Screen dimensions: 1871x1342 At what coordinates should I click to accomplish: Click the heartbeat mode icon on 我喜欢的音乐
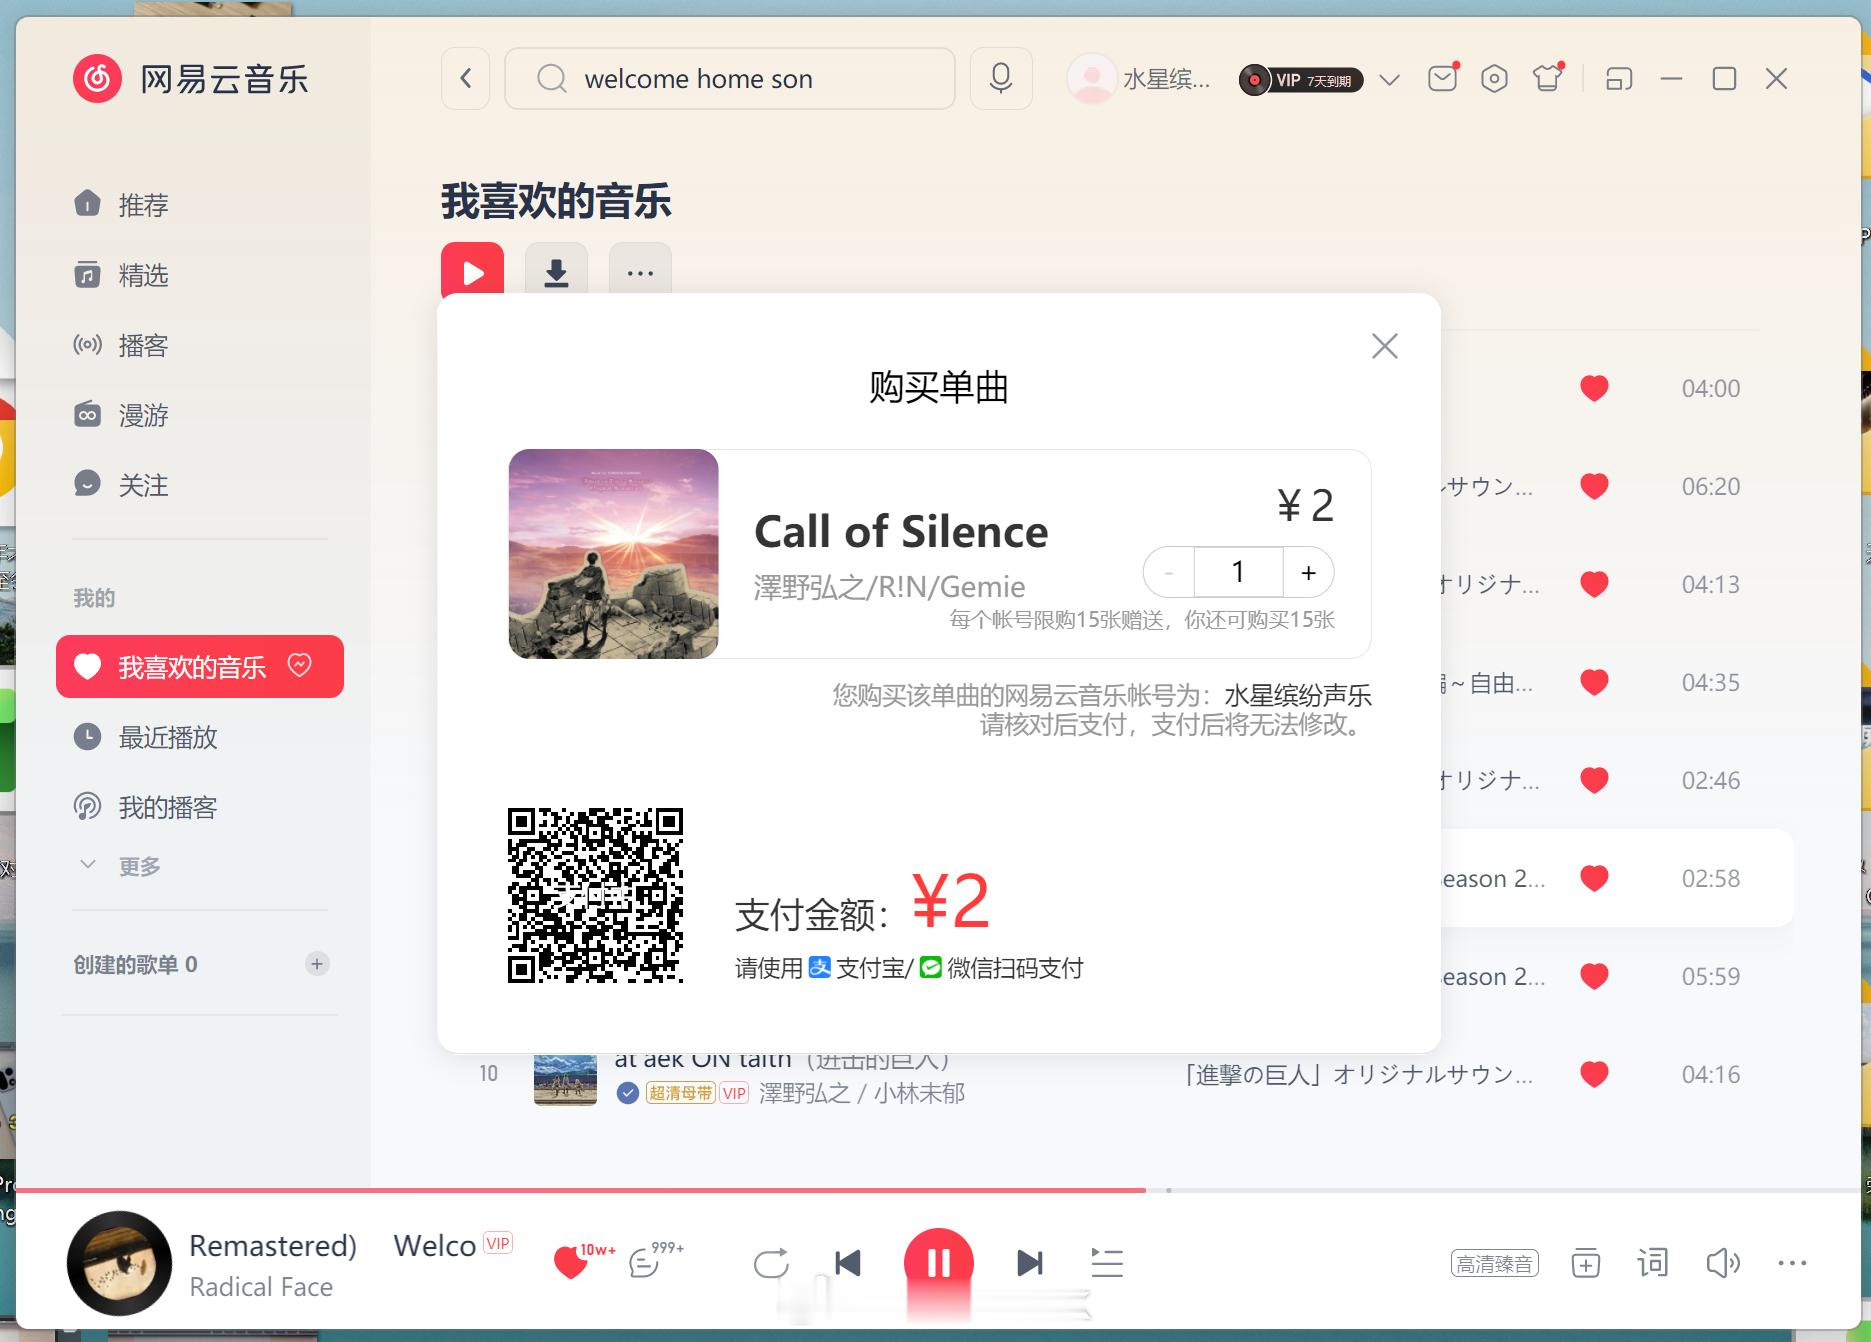tap(300, 665)
